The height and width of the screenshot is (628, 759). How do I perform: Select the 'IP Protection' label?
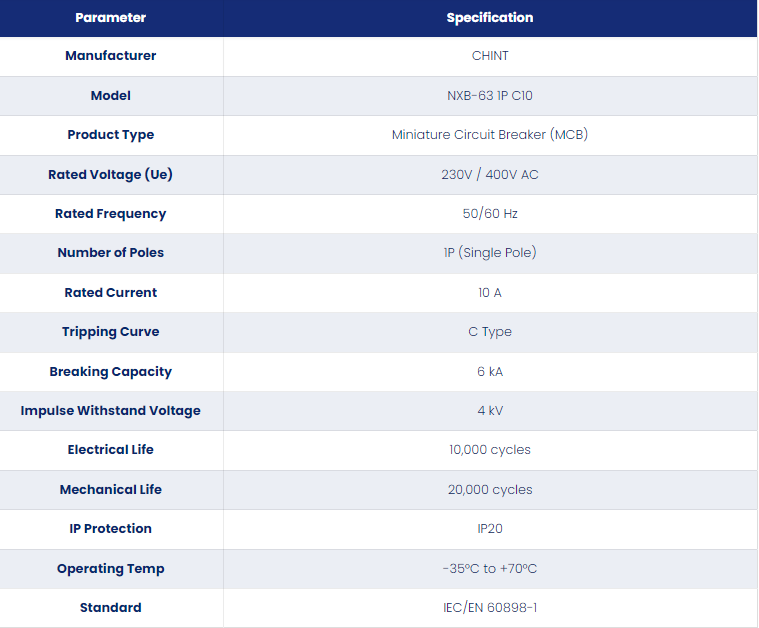click(x=110, y=529)
